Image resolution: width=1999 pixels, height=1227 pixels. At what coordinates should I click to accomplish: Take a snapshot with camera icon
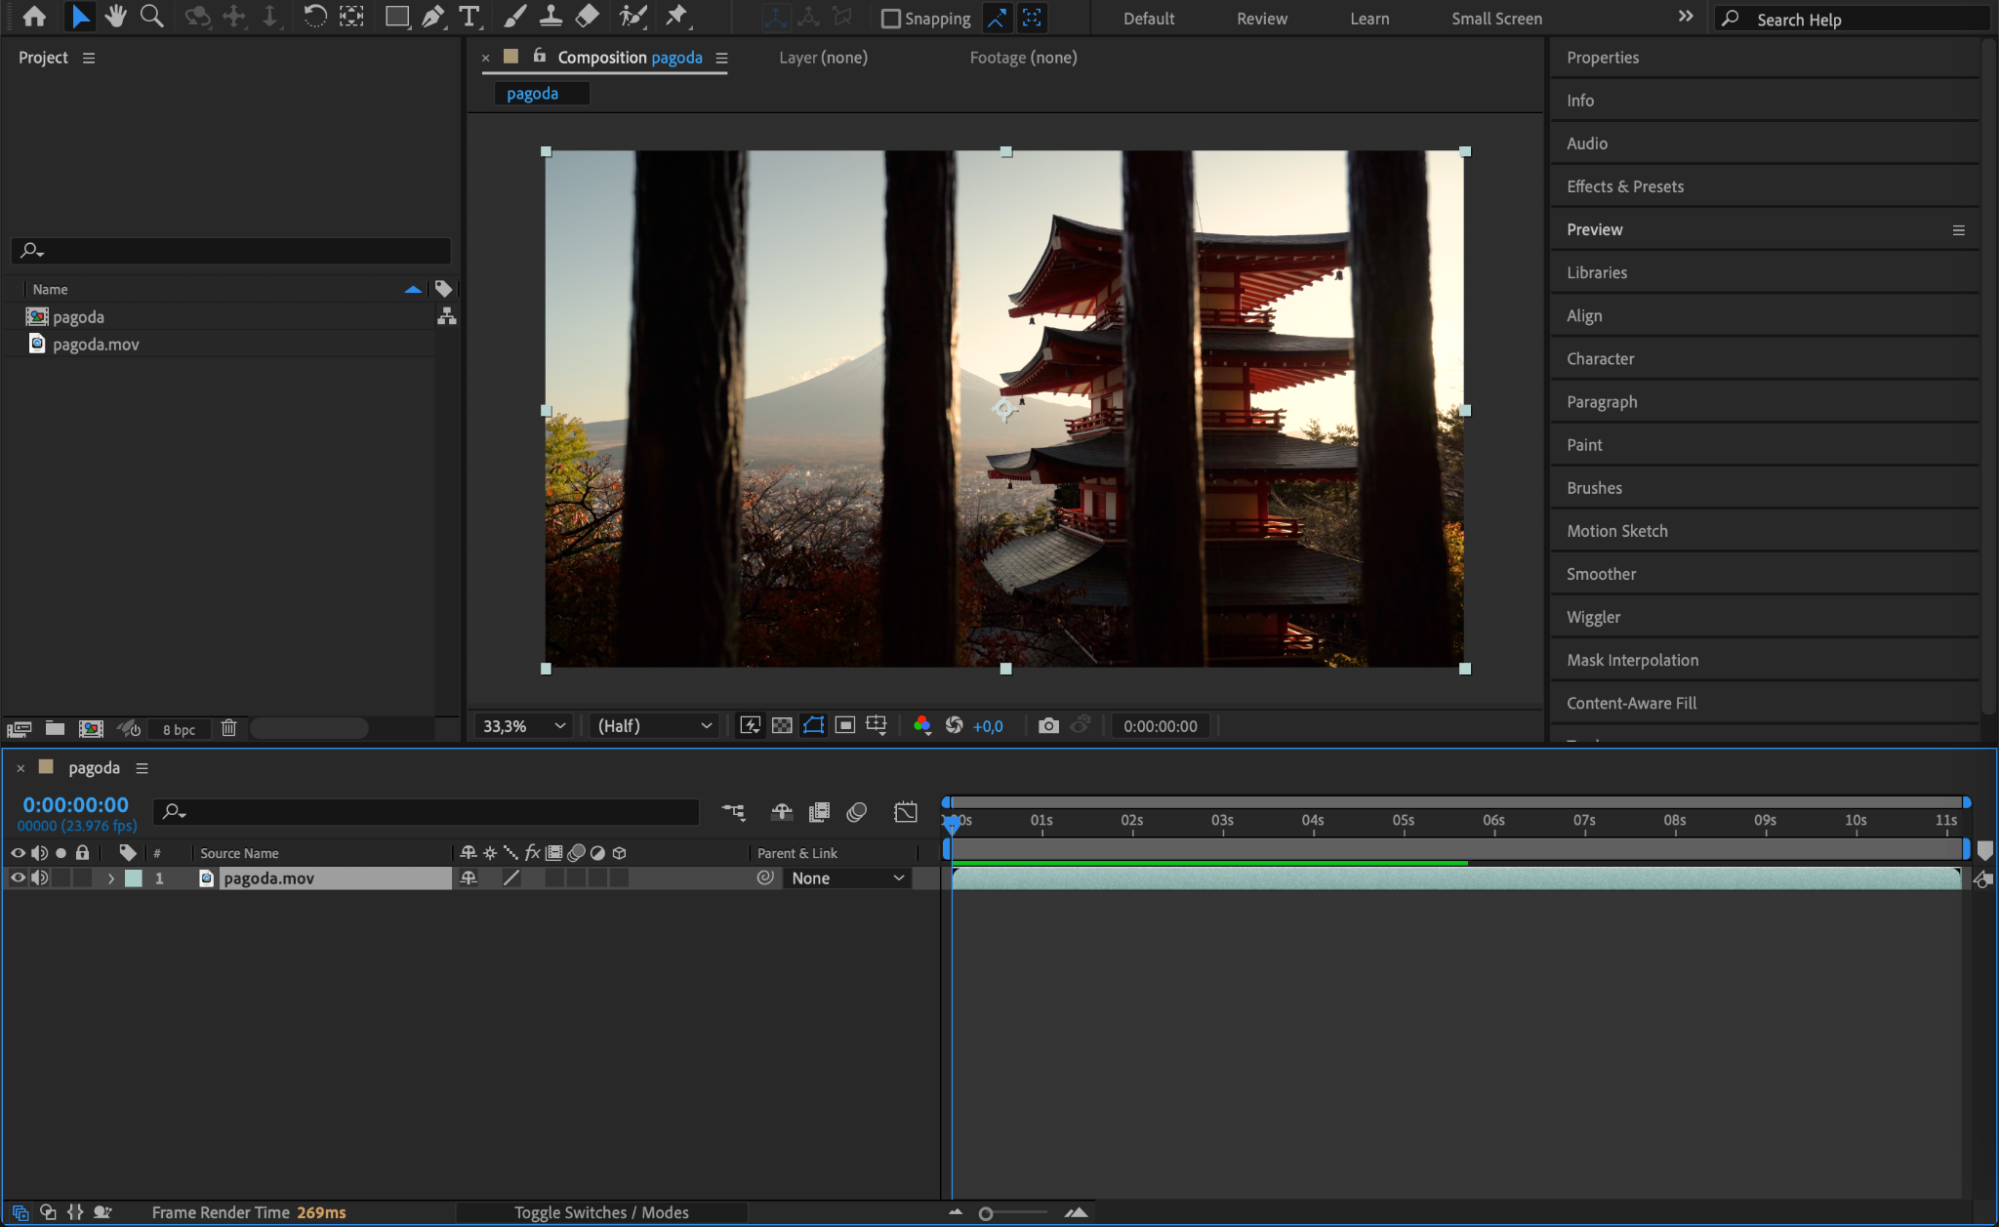click(1048, 726)
